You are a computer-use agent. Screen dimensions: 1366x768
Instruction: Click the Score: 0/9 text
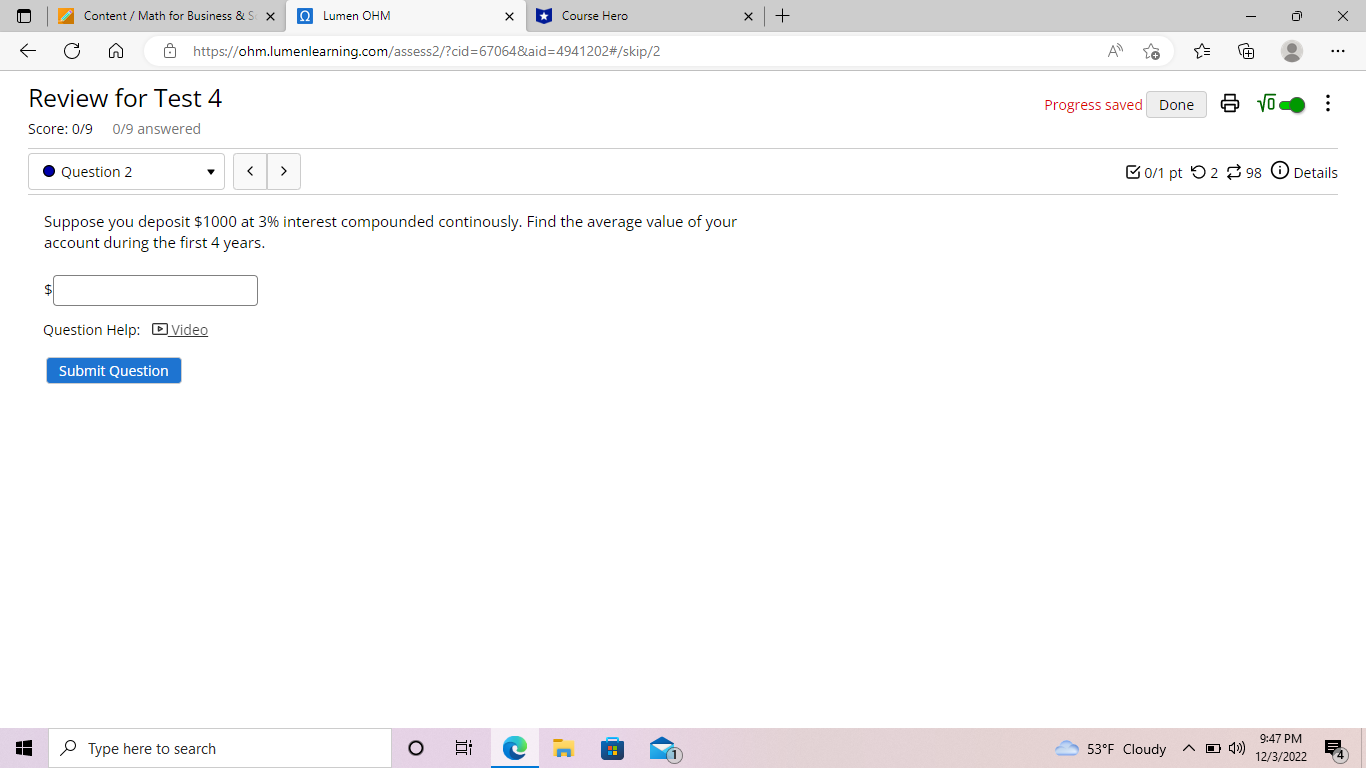click(60, 129)
